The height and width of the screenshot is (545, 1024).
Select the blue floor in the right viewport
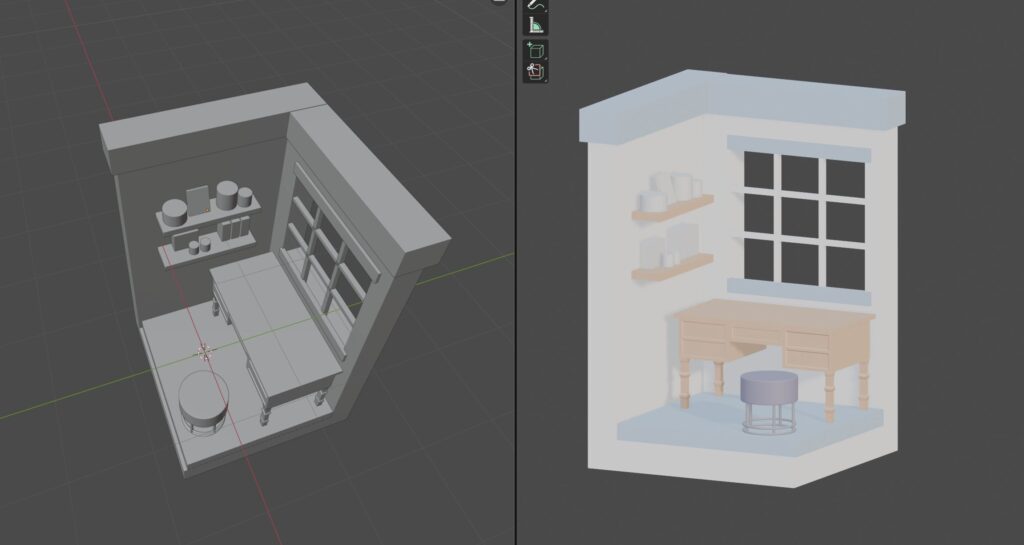coord(700,428)
